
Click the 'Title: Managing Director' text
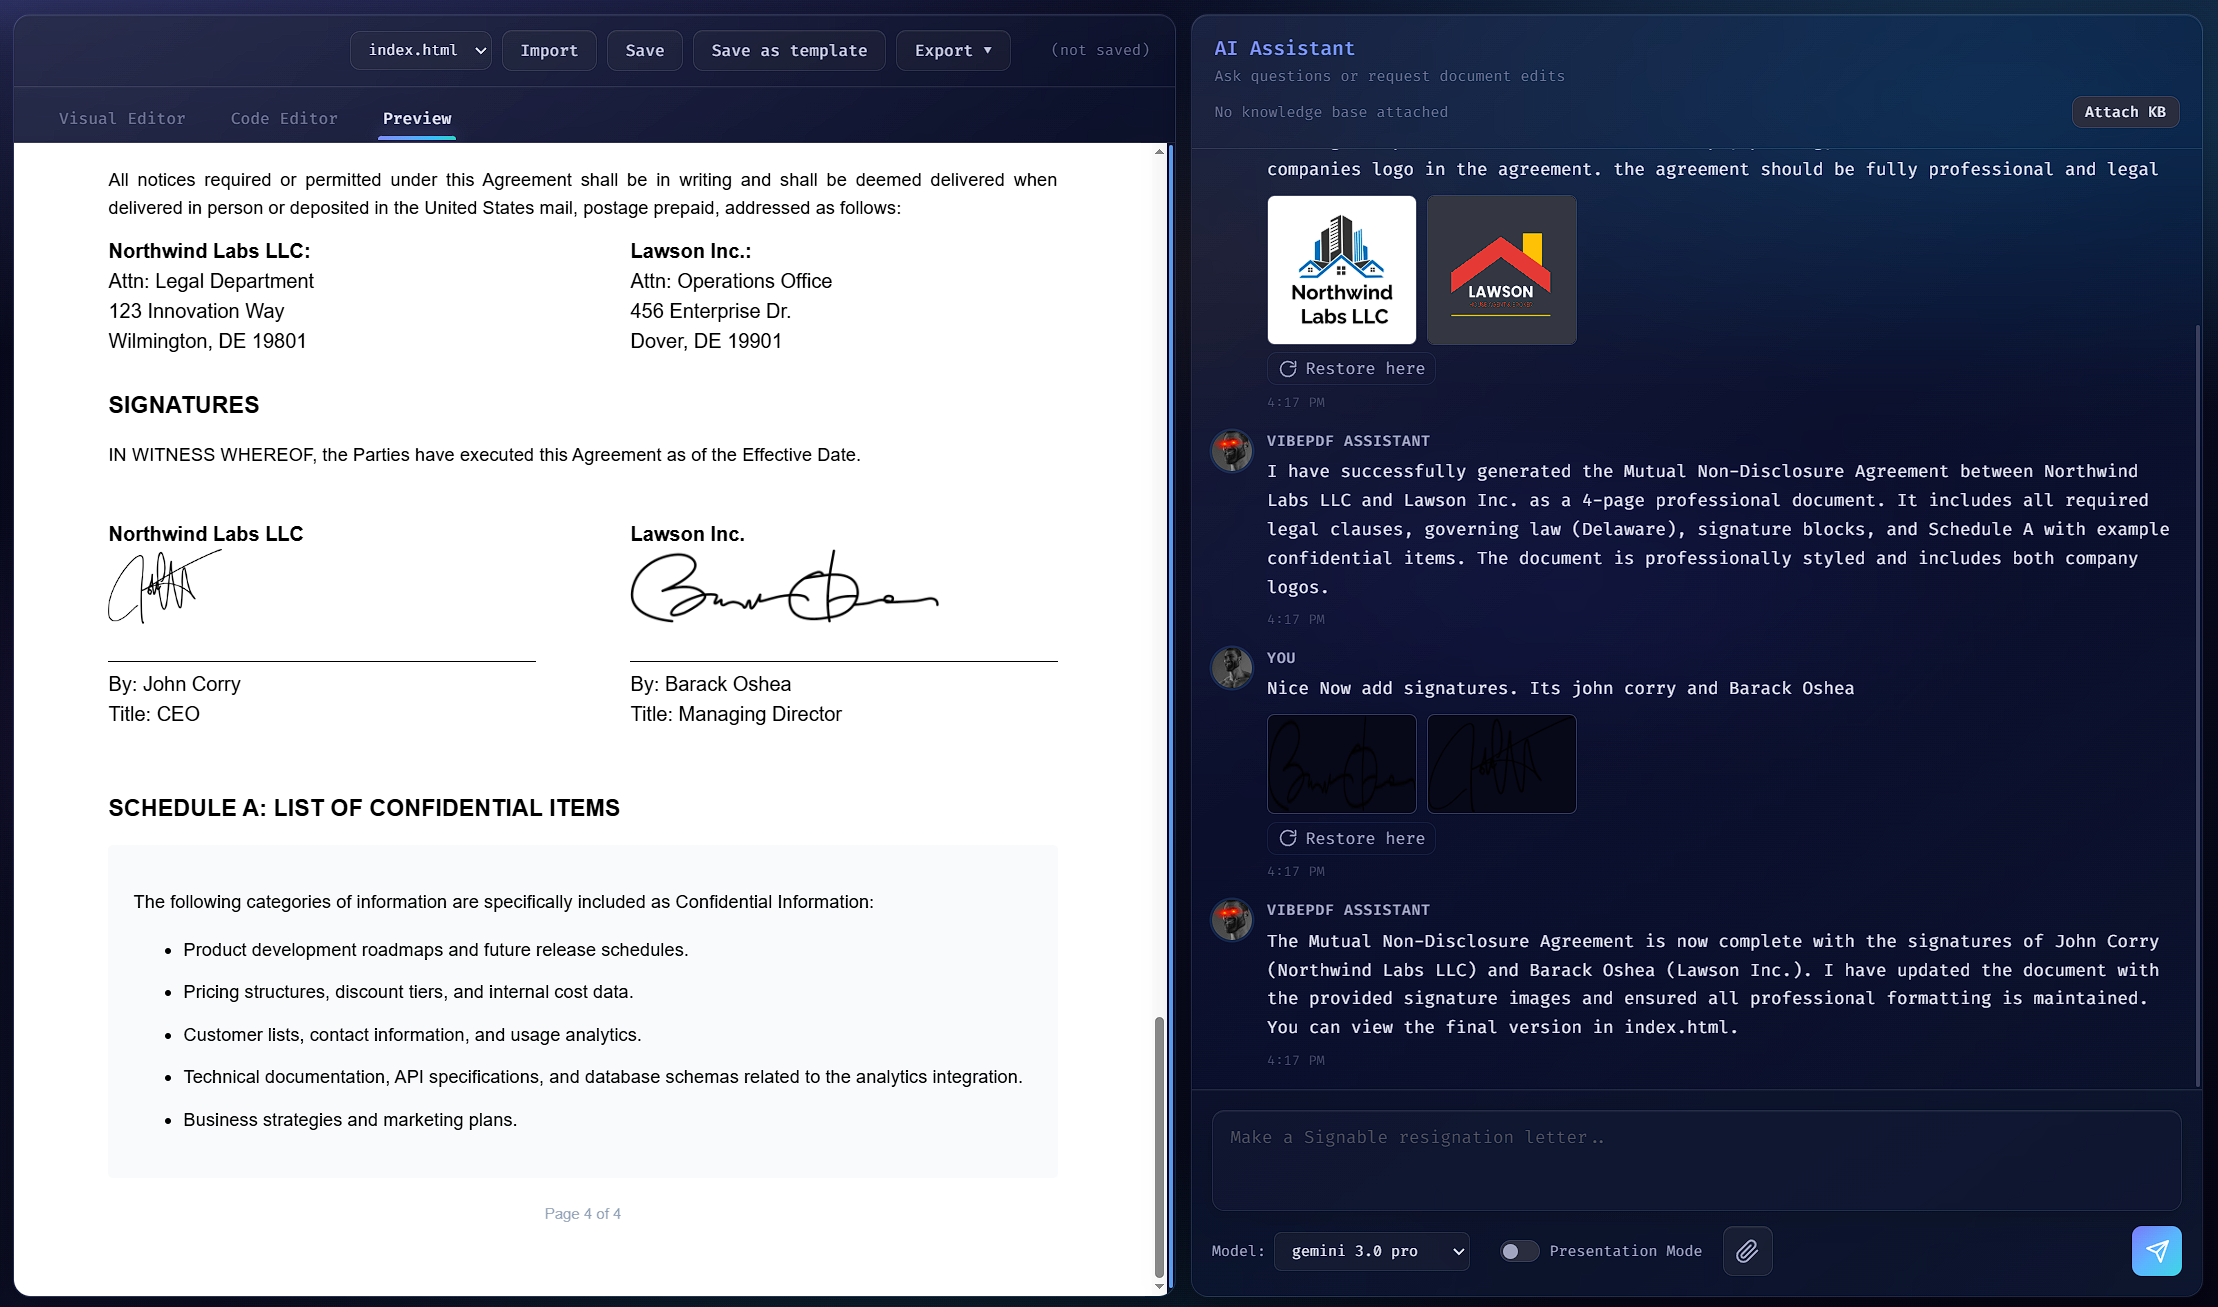pos(736,714)
